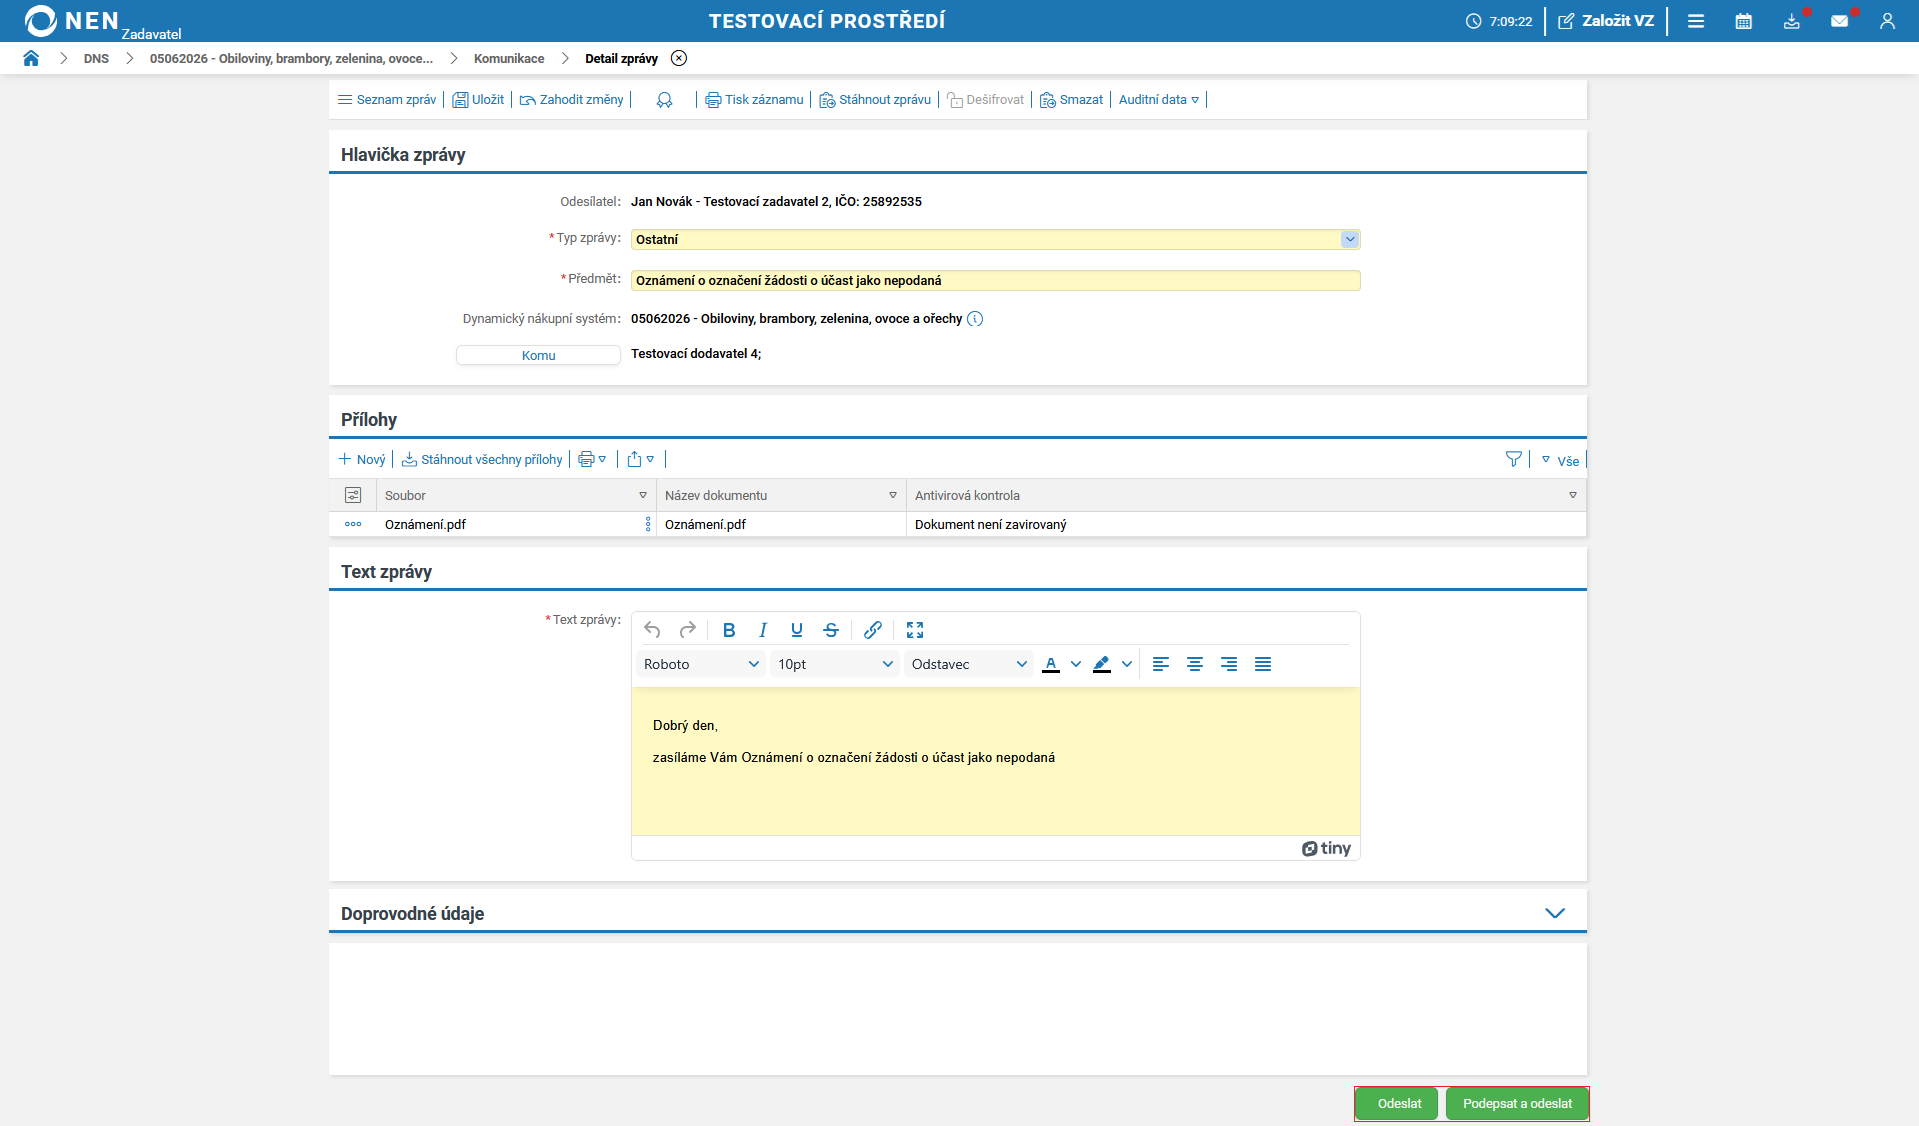This screenshot has height=1126, width=1919.
Task: Open 10pt font size dropdown
Action: pyautogui.click(x=835, y=664)
